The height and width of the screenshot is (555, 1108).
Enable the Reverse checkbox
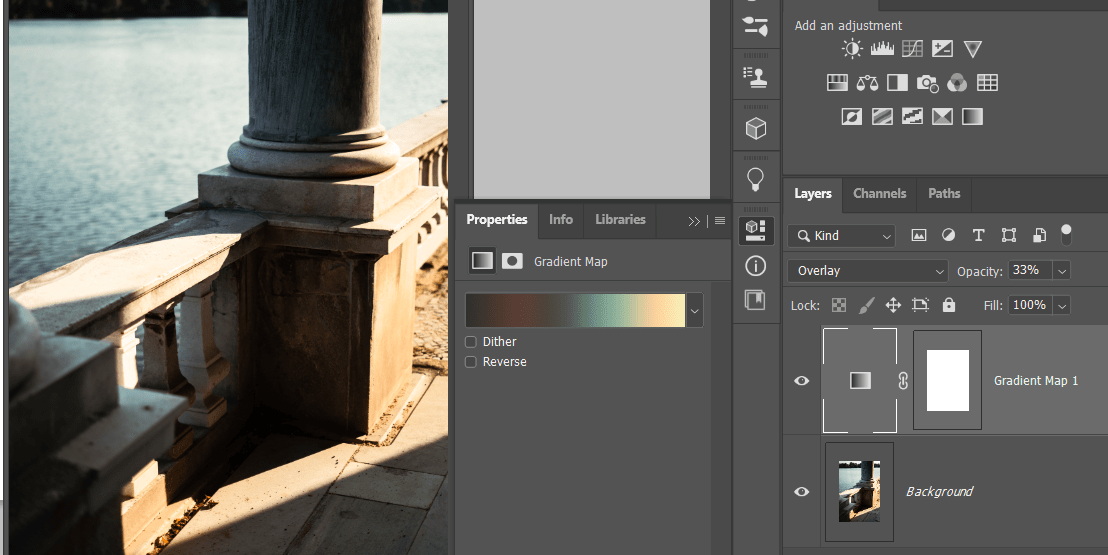471,362
